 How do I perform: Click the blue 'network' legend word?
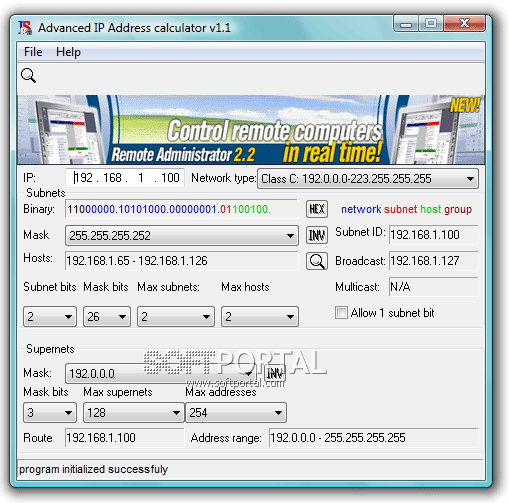[361, 209]
